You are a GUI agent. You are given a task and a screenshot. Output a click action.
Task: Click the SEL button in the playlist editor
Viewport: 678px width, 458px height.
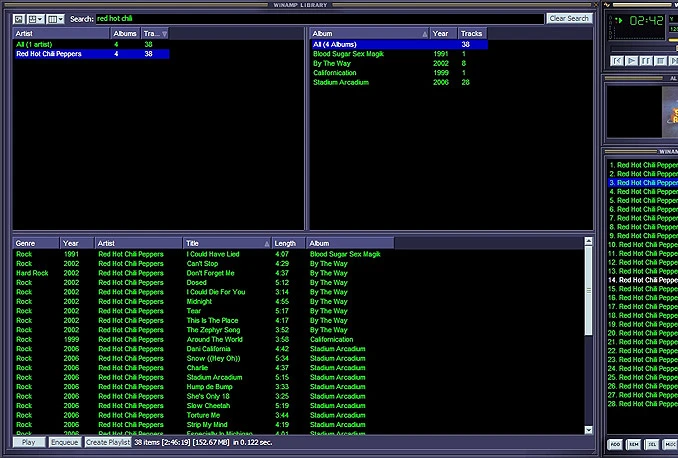point(652,444)
